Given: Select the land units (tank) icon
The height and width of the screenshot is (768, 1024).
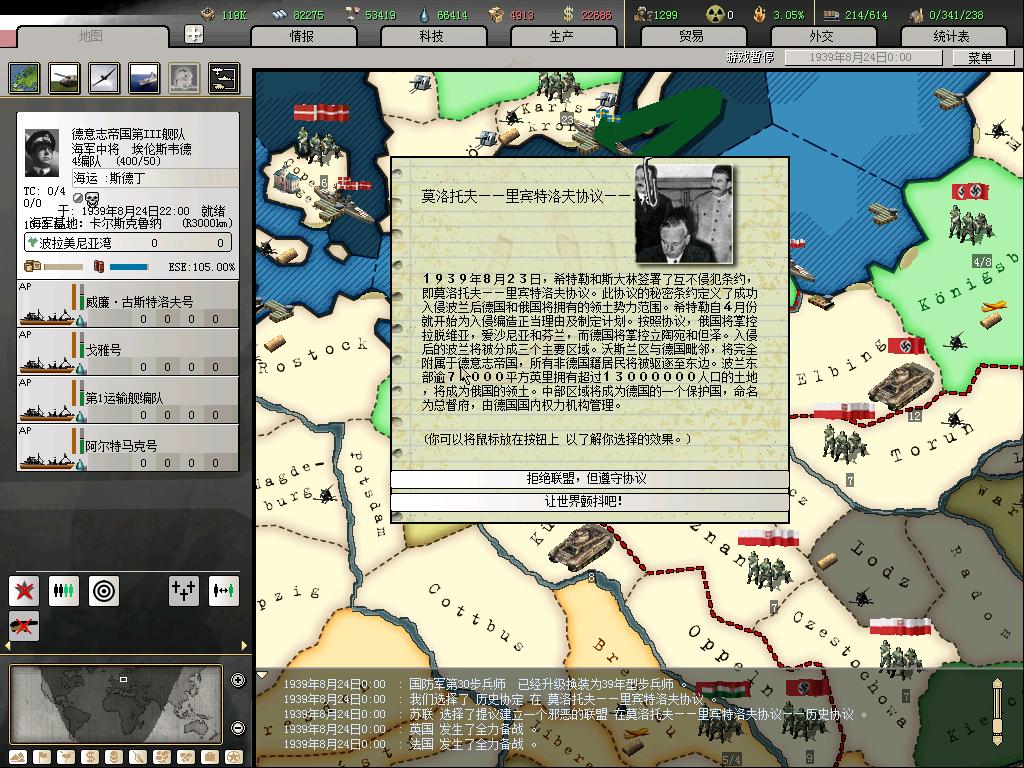Looking at the screenshot, I should (x=63, y=77).
